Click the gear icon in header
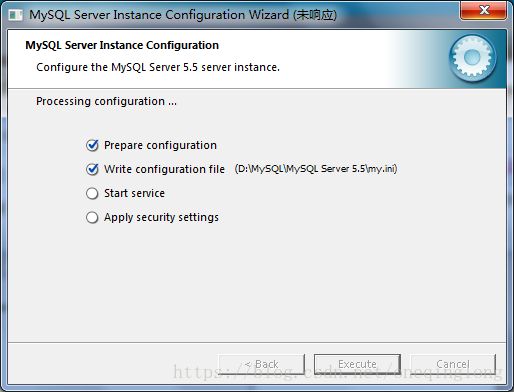This screenshot has width=514, height=392. click(472, 58)
